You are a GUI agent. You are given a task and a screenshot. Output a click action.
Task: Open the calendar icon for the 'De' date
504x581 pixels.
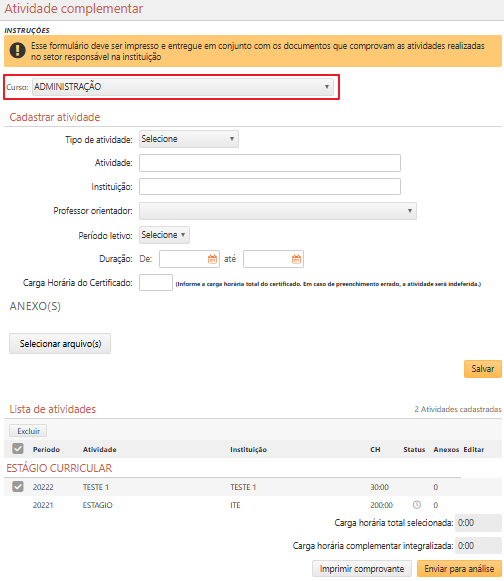212,259
